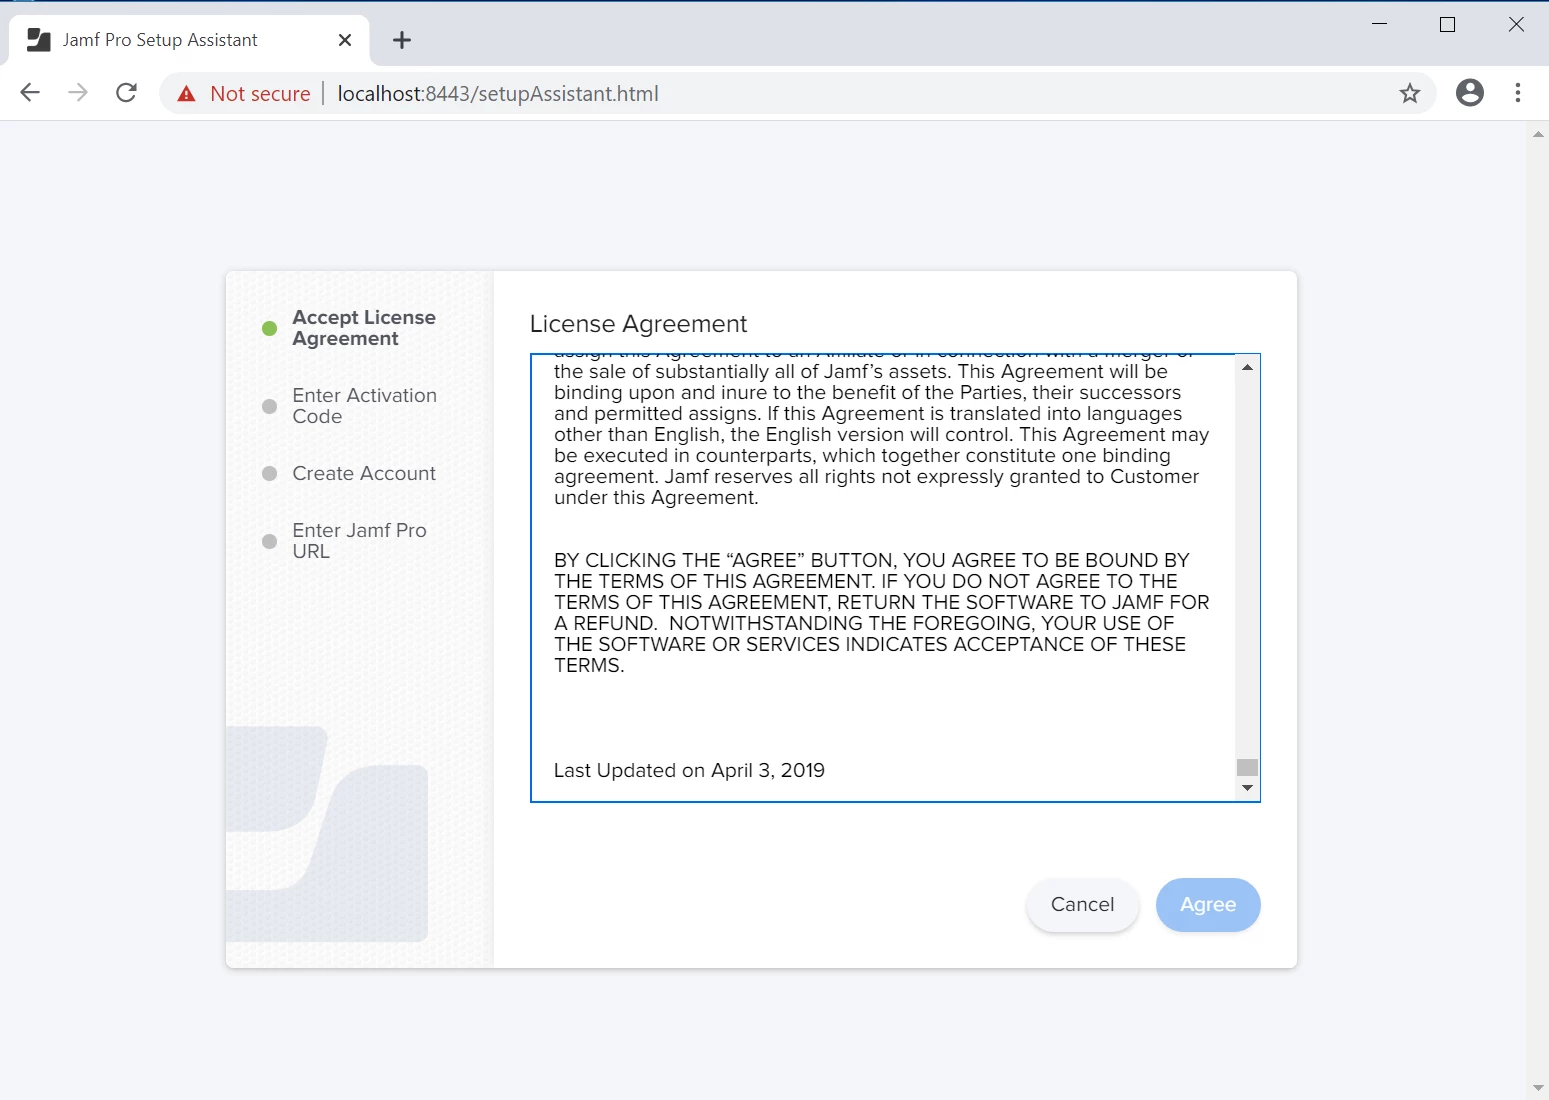Click the Not secure label text

tap(260, 94)
